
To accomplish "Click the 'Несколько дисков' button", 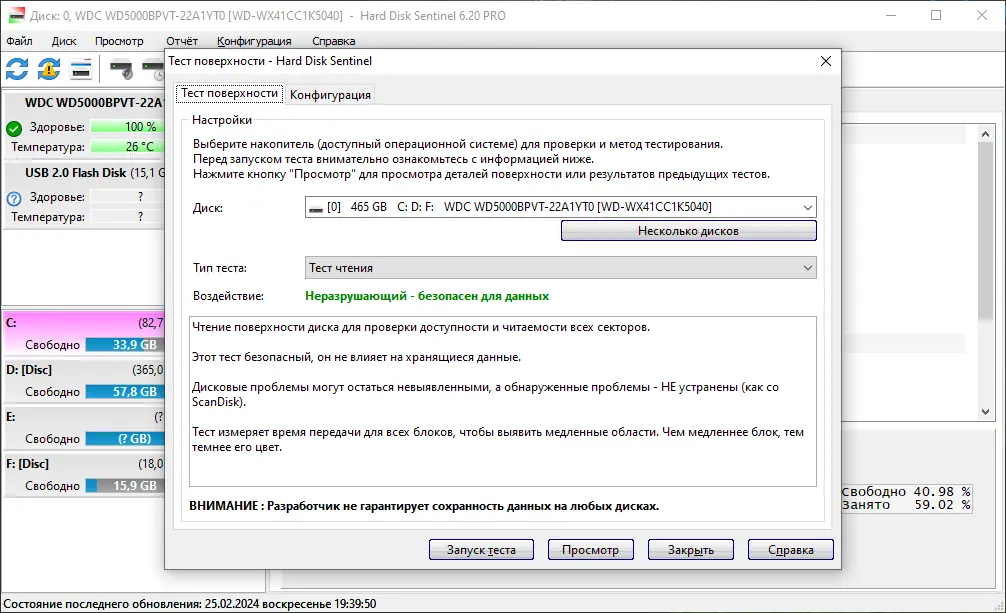I will click(688, 230).
